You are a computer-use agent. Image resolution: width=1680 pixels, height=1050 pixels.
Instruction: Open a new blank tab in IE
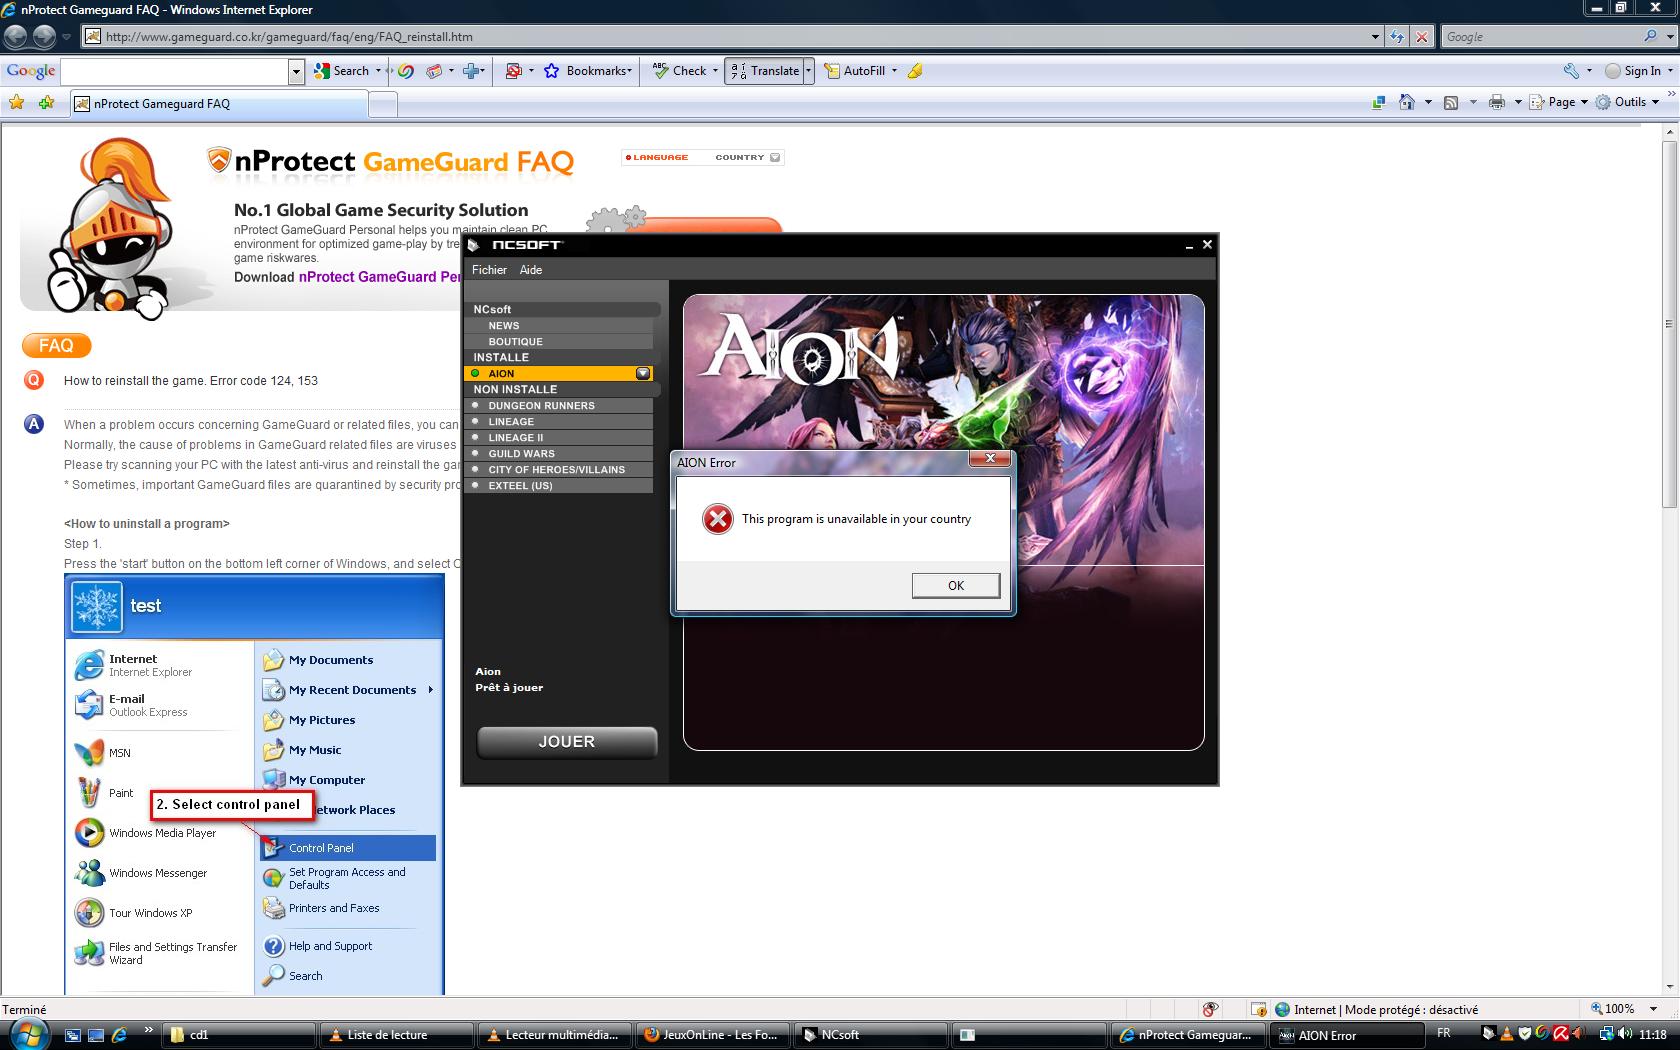383,104
